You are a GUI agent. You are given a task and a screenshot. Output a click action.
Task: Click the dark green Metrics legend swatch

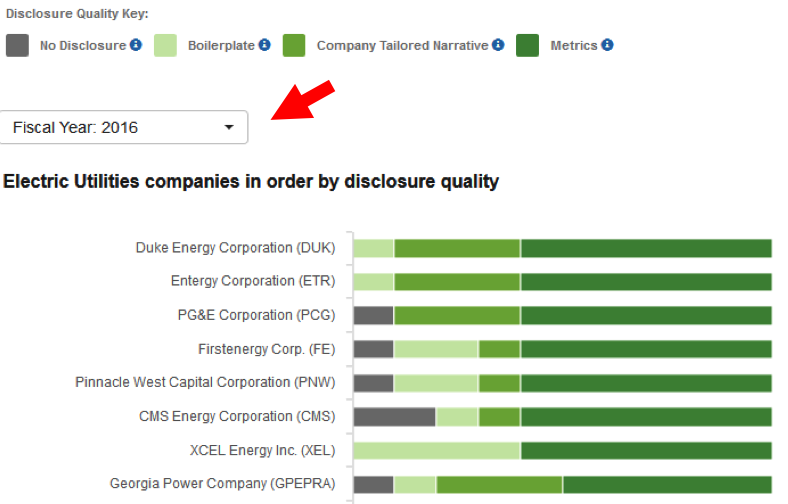coord(528,45)
